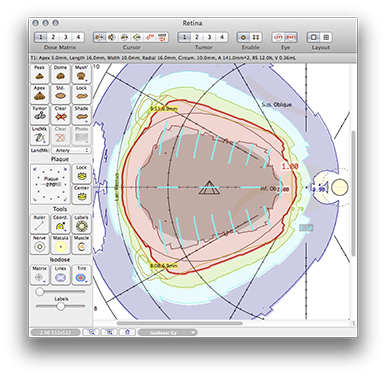Screen dimensions: 386x377
Task: Select the Left eye button
Action: click(x=278, y=37)
